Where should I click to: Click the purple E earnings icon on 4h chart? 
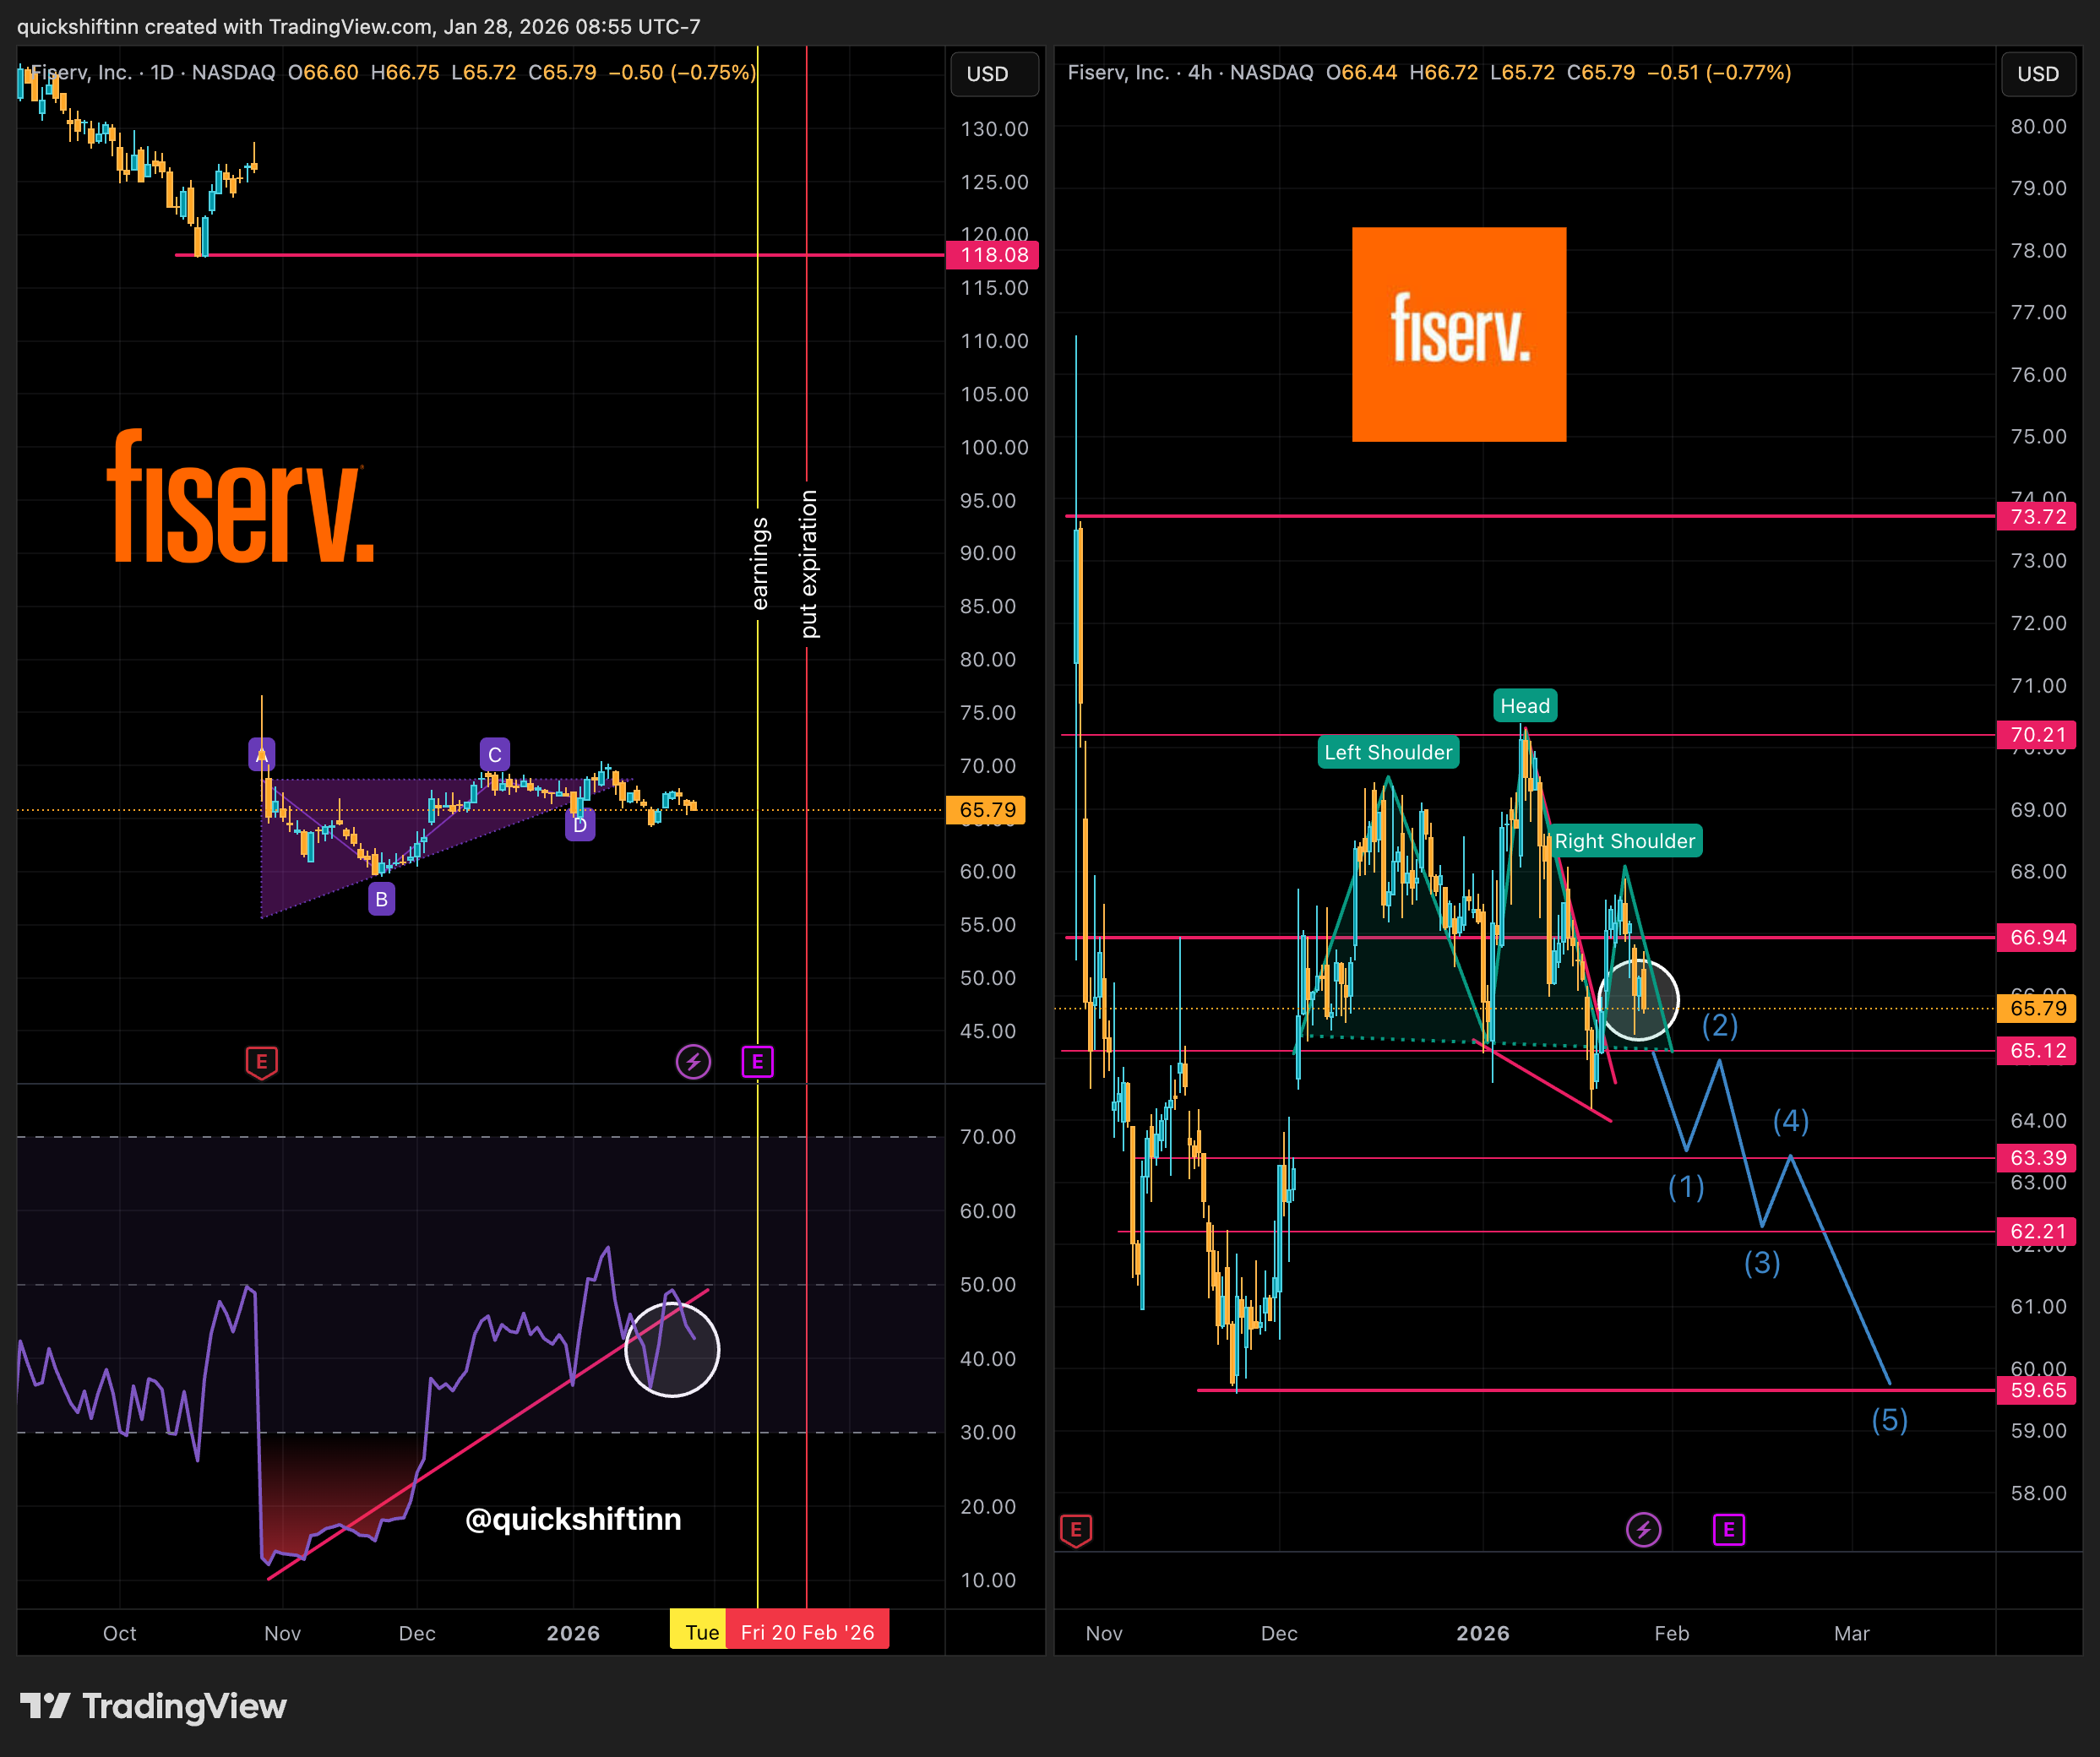1729,1530
